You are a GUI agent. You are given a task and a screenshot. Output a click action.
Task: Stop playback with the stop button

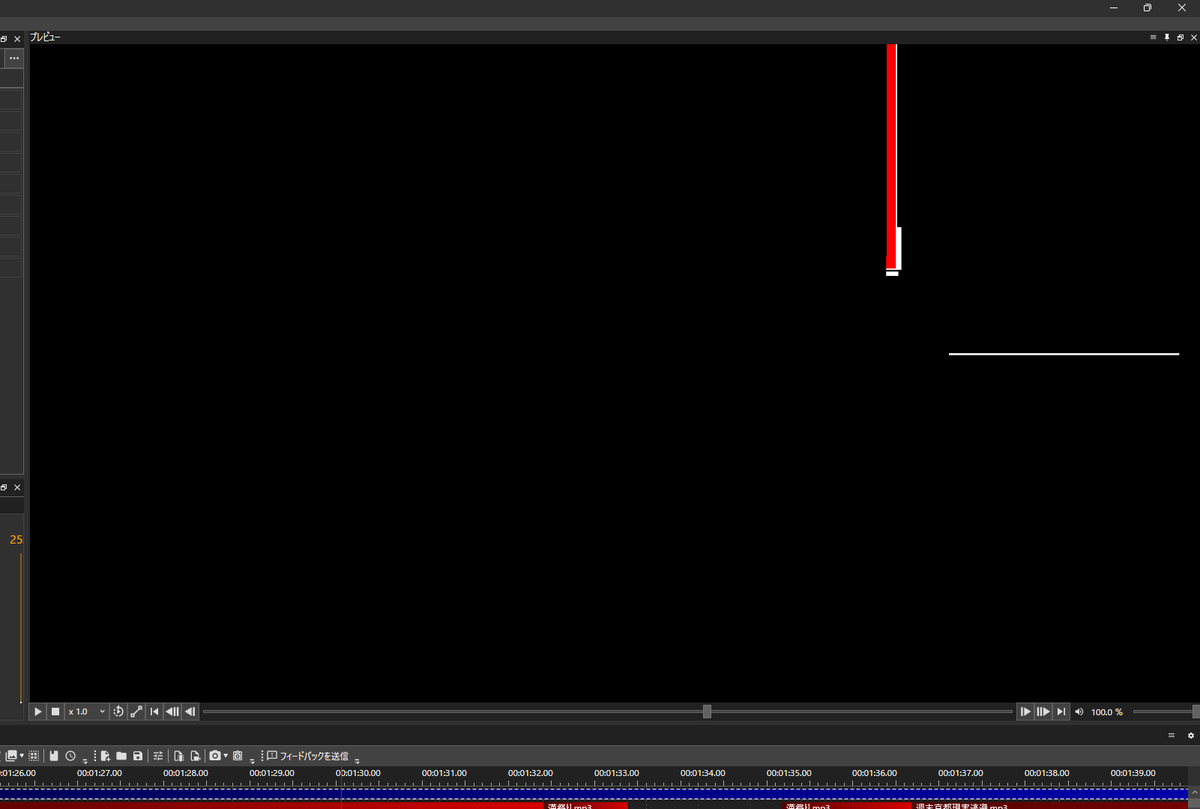(55, 712)
